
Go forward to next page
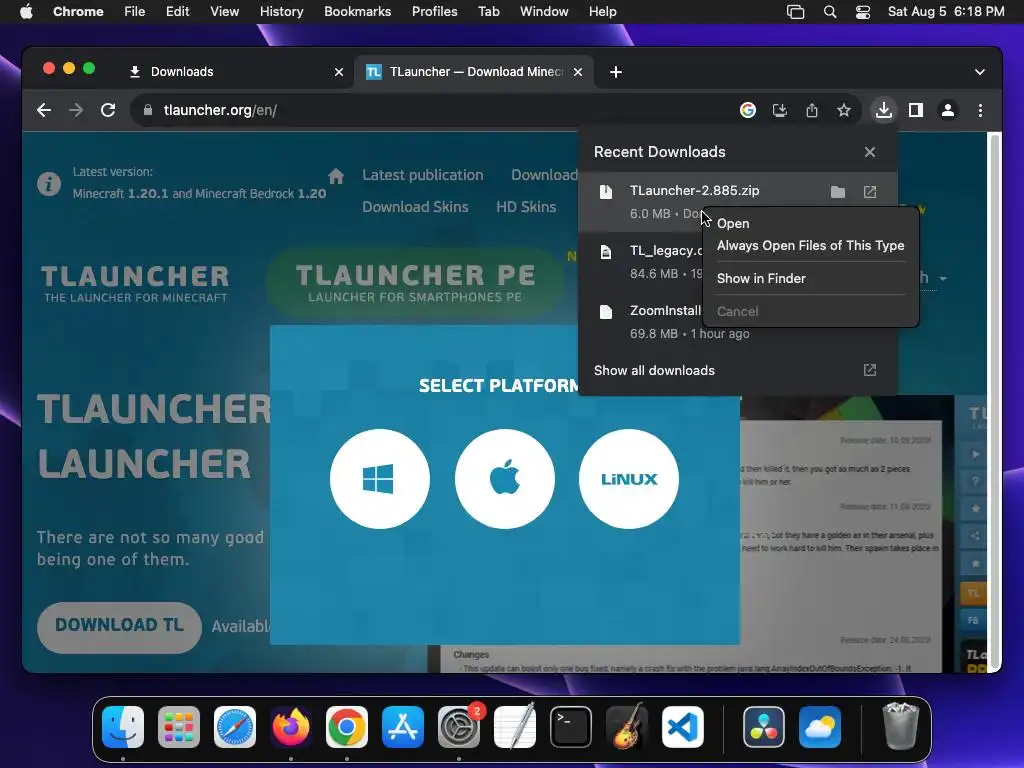click(76, 110)
